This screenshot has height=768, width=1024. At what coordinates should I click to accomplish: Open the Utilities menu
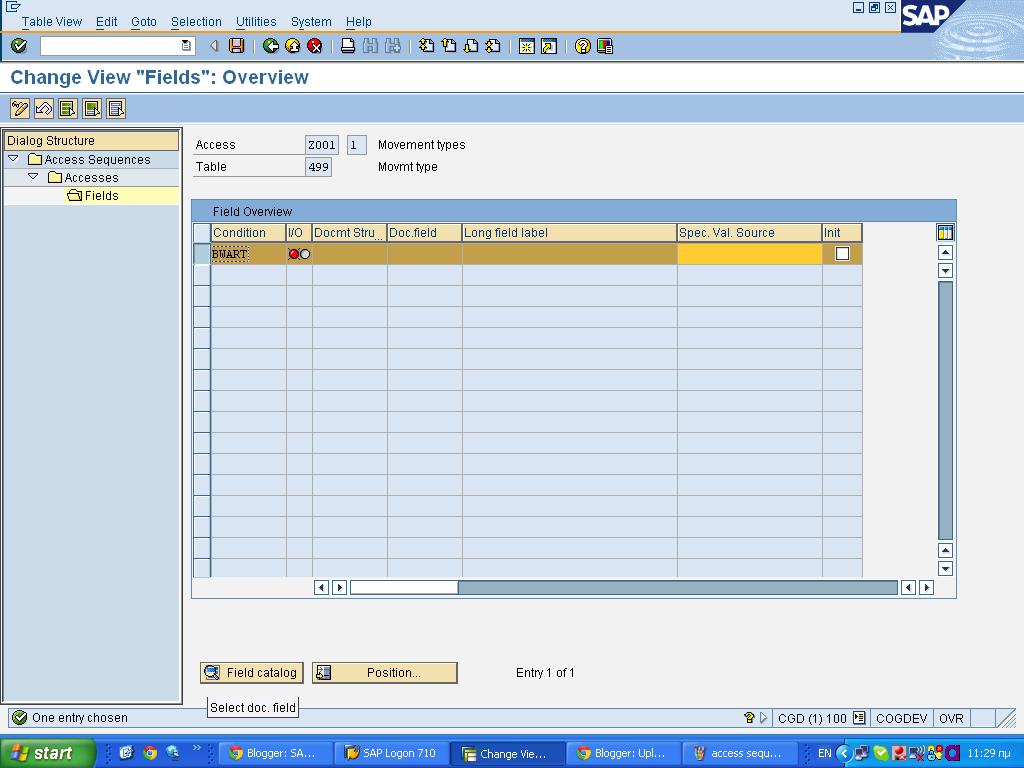[256, 22]
